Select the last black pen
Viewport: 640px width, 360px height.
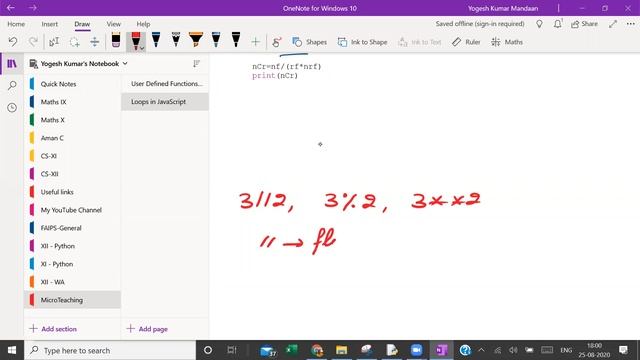pos(236,40)
